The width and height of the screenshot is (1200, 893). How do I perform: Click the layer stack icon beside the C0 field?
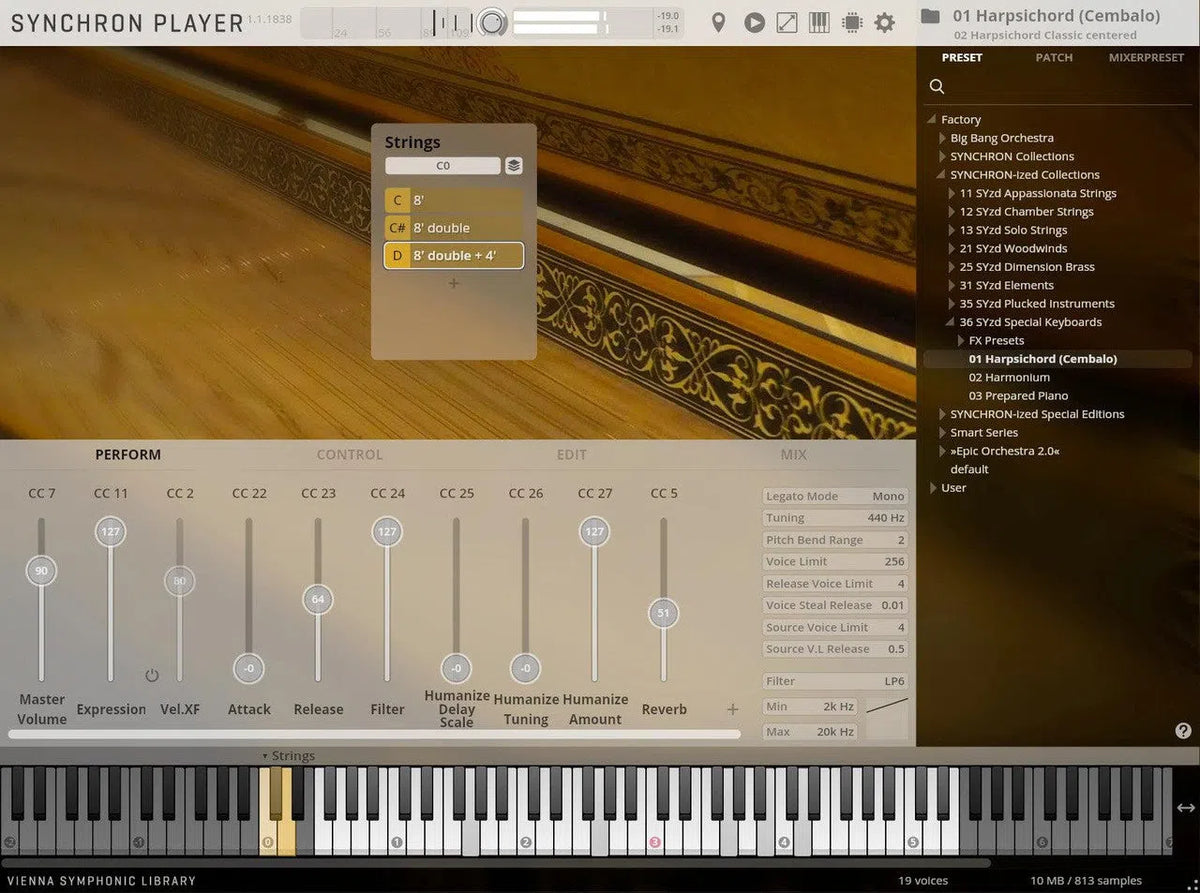514,165
